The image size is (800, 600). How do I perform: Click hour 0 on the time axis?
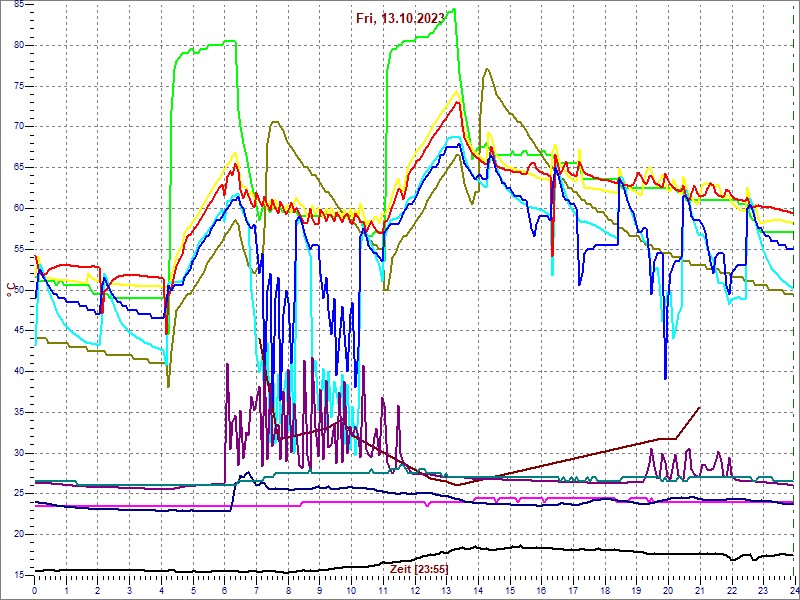tap(34, 590)
